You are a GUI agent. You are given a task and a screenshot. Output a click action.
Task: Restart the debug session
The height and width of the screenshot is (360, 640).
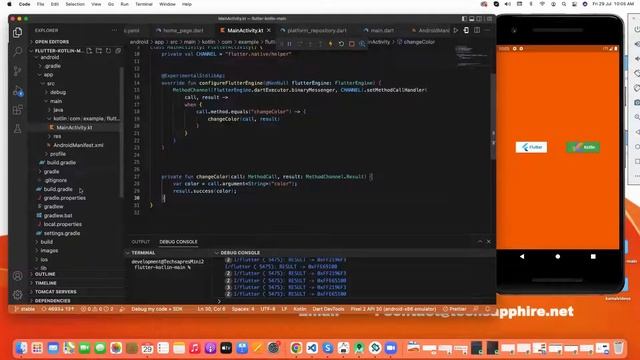click(x=341, y=44)
